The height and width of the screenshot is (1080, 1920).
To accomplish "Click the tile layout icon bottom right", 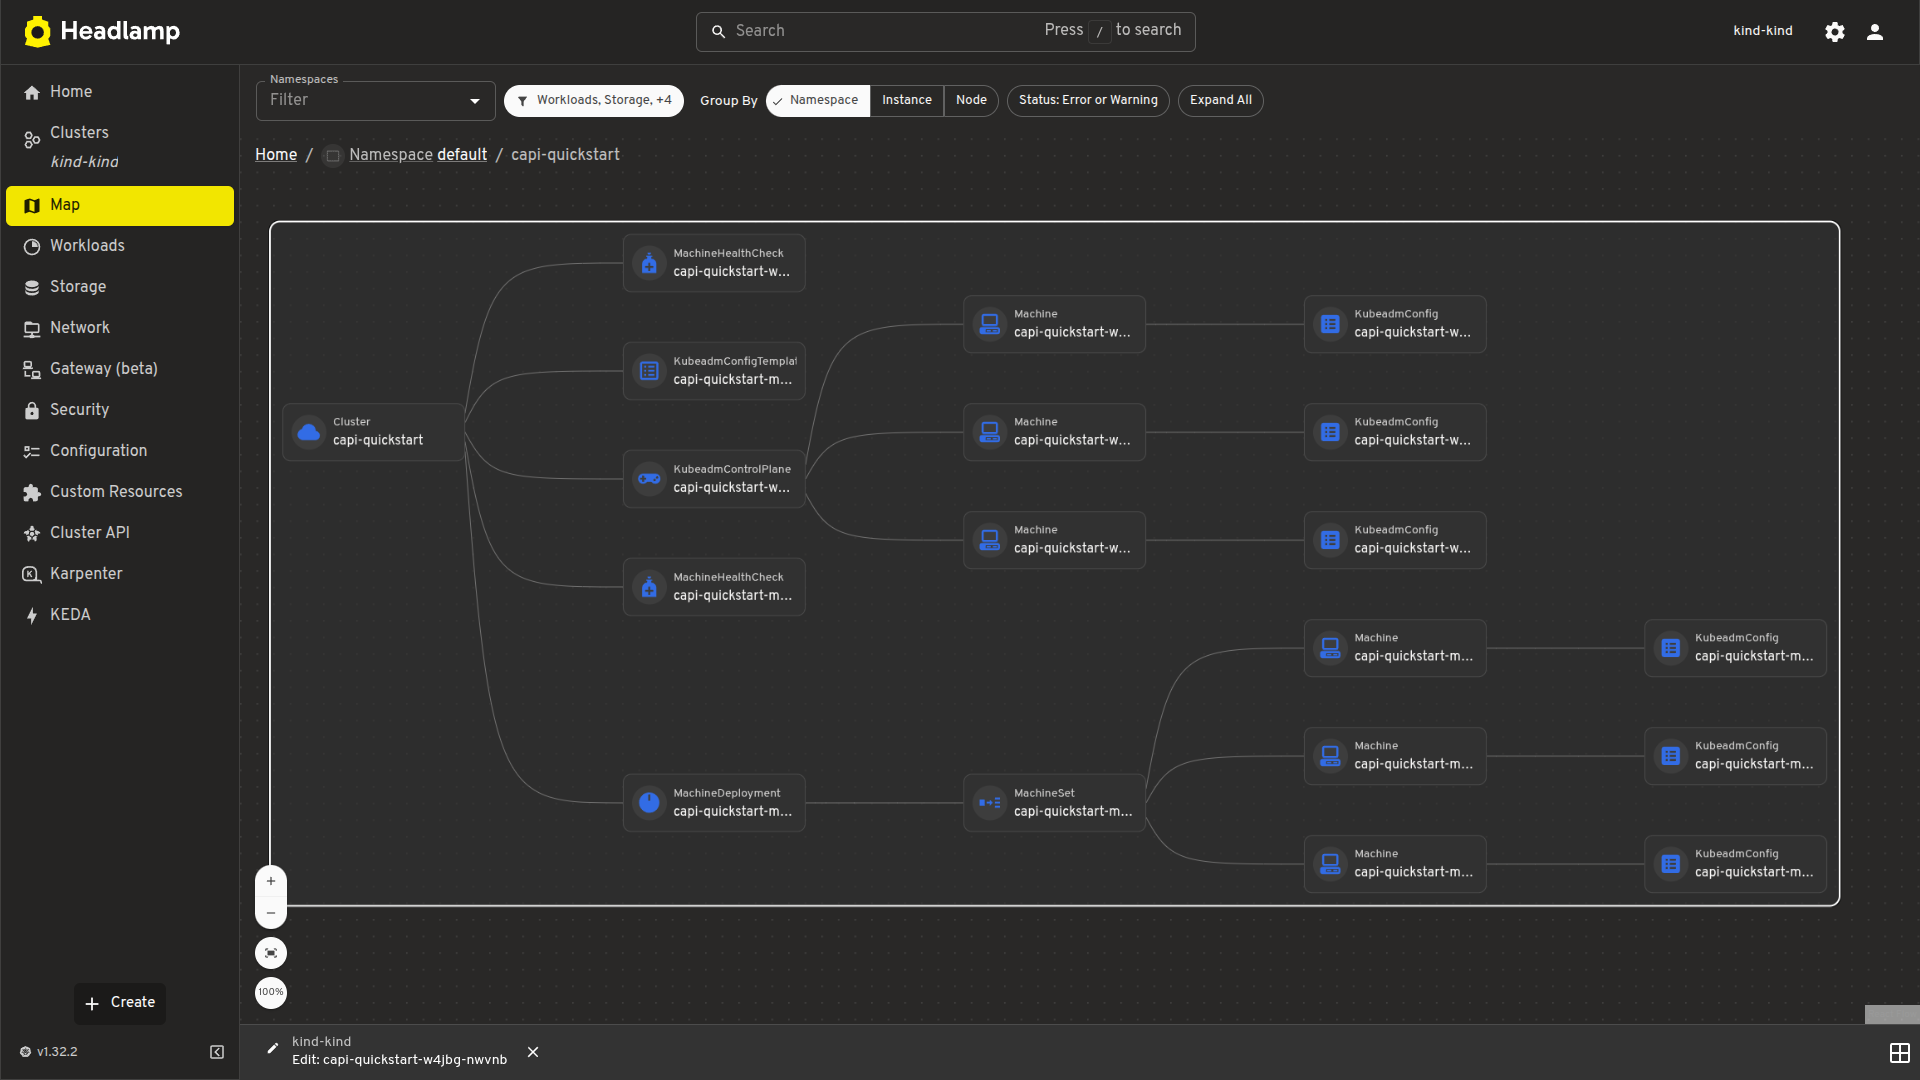I will tap(1900, 1053).
